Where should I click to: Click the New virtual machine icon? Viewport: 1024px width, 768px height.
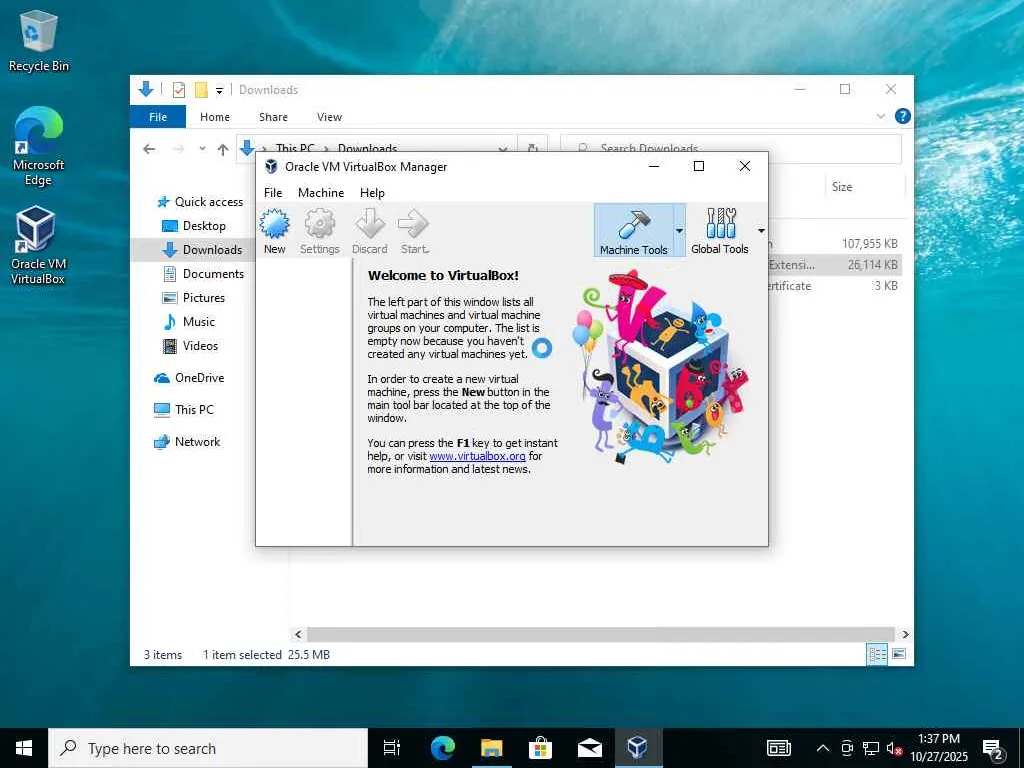[x=274, y=231]
